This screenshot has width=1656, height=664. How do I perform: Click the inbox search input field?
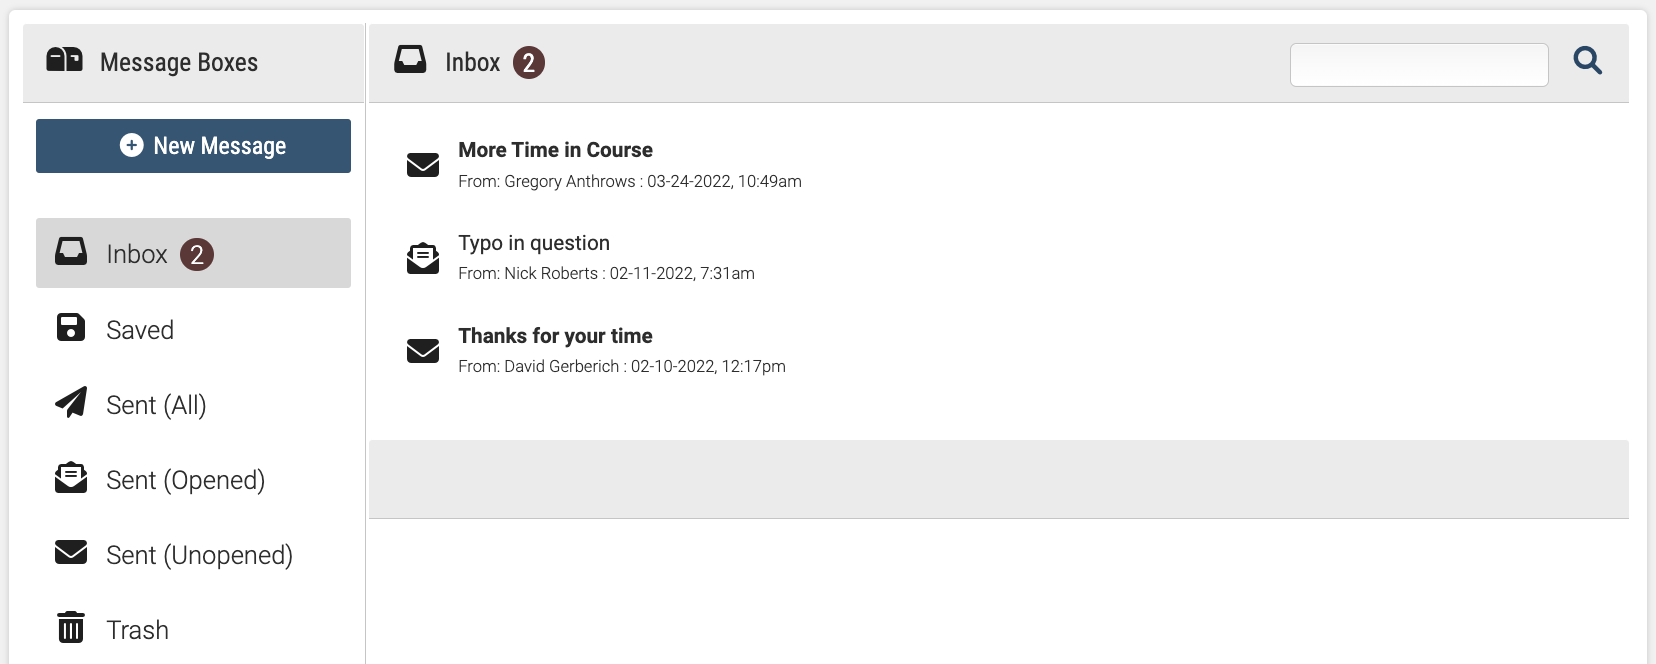(x=1419, y=65)
